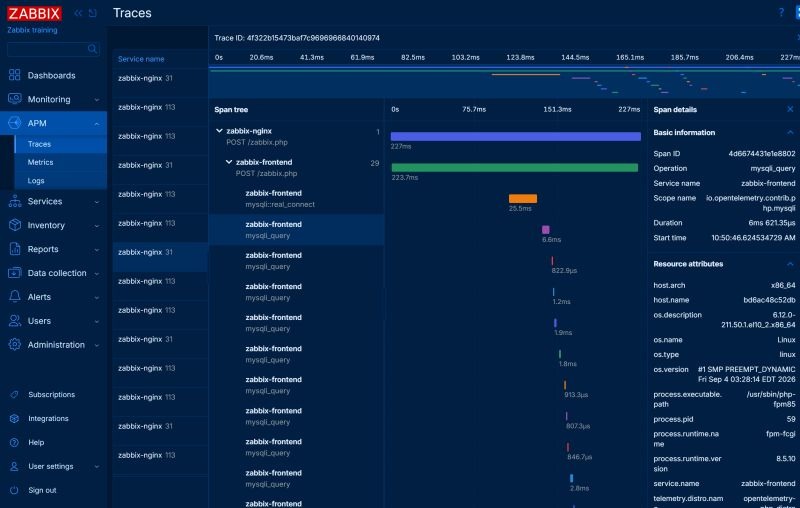Click the Integrations link

click(x=48, y=418)
